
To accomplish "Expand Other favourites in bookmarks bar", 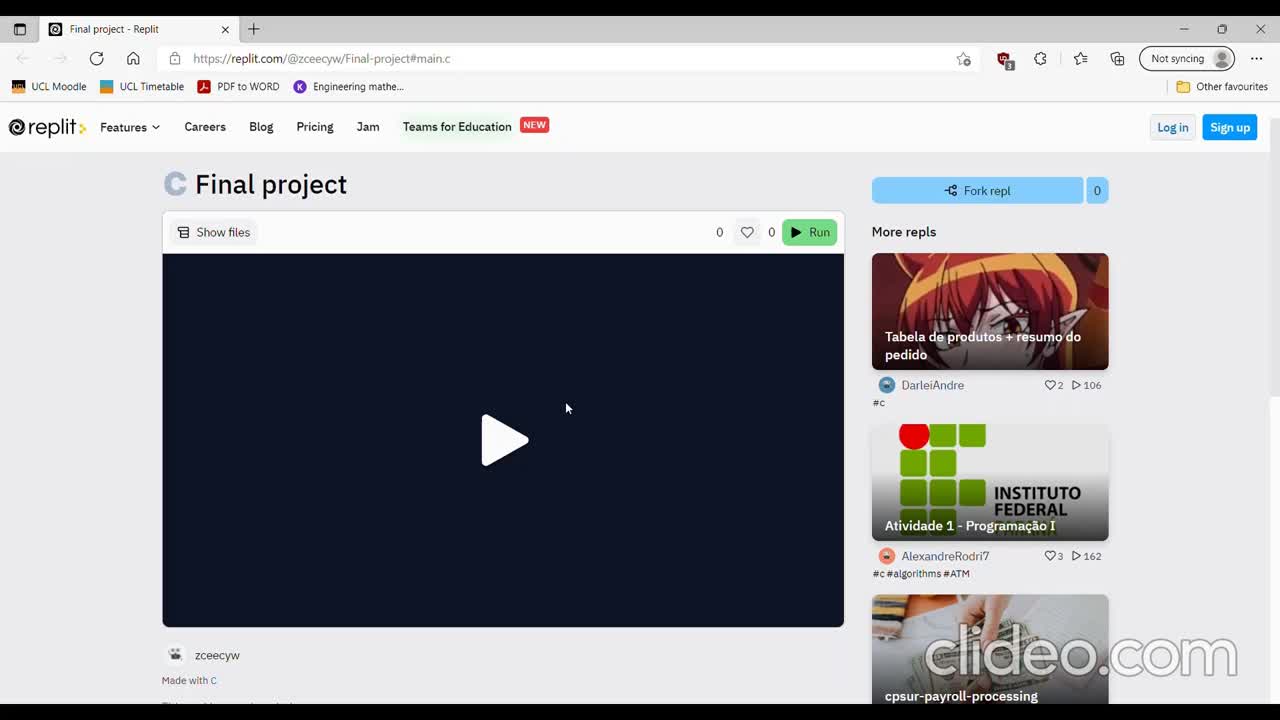I will coord(1222,86).
